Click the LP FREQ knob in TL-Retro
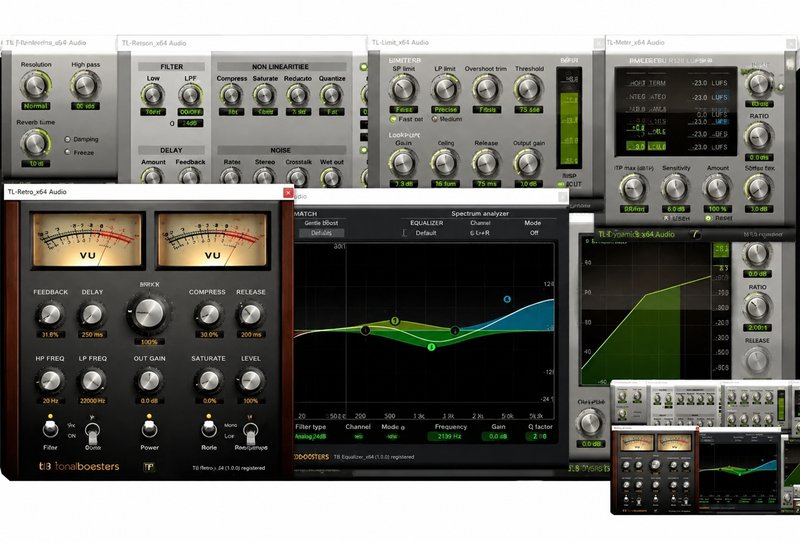This screenshot has width=800, height=542. tap(92, 381)
